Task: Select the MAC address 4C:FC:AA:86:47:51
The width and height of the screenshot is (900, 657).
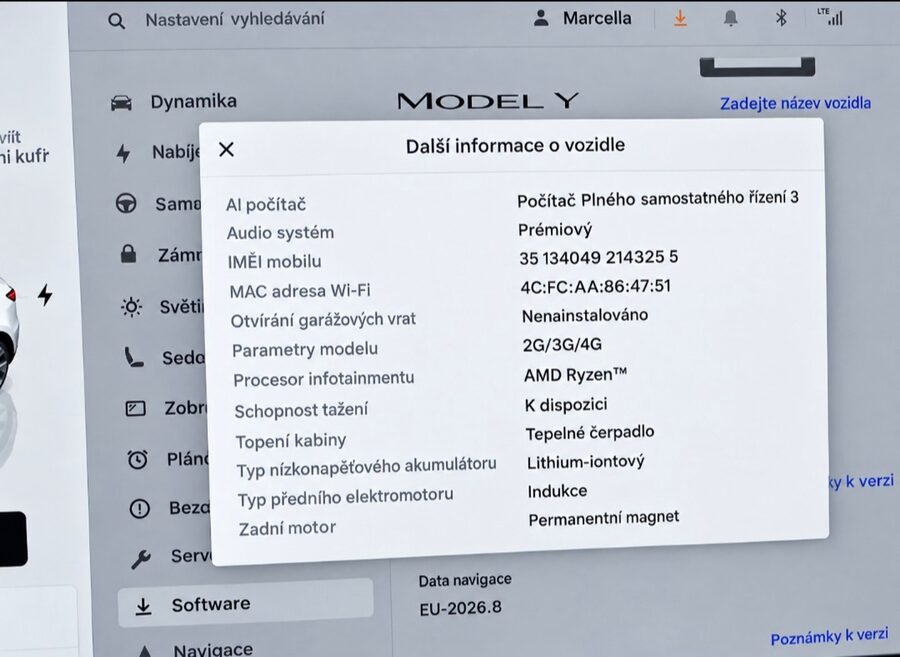Action: pos(595,286)
